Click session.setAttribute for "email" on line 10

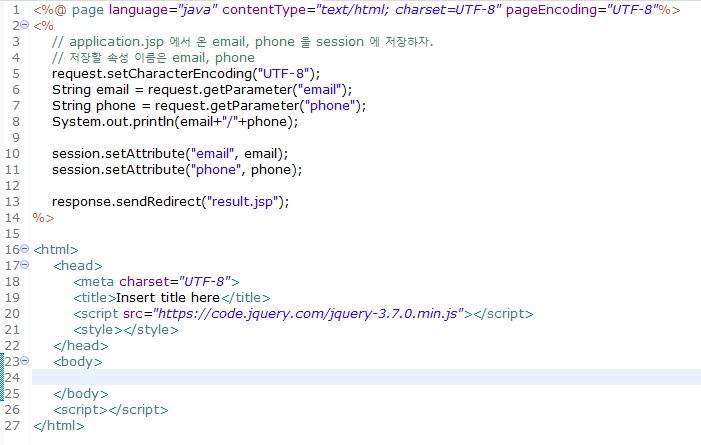click(170, 154)
